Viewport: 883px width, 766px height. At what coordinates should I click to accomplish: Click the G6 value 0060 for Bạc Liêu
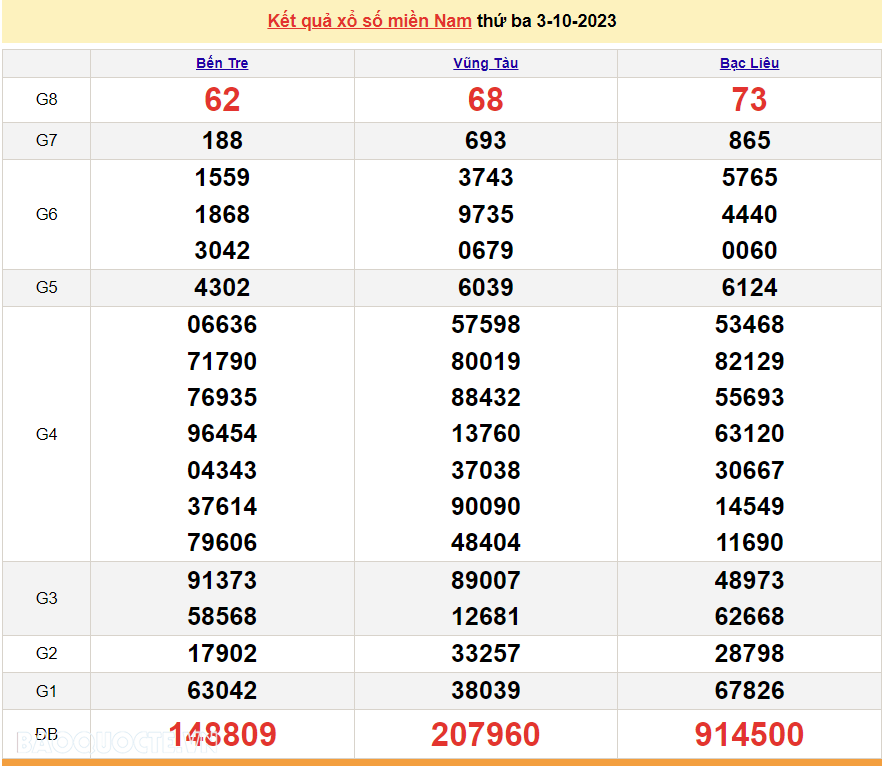click(749, 250)
